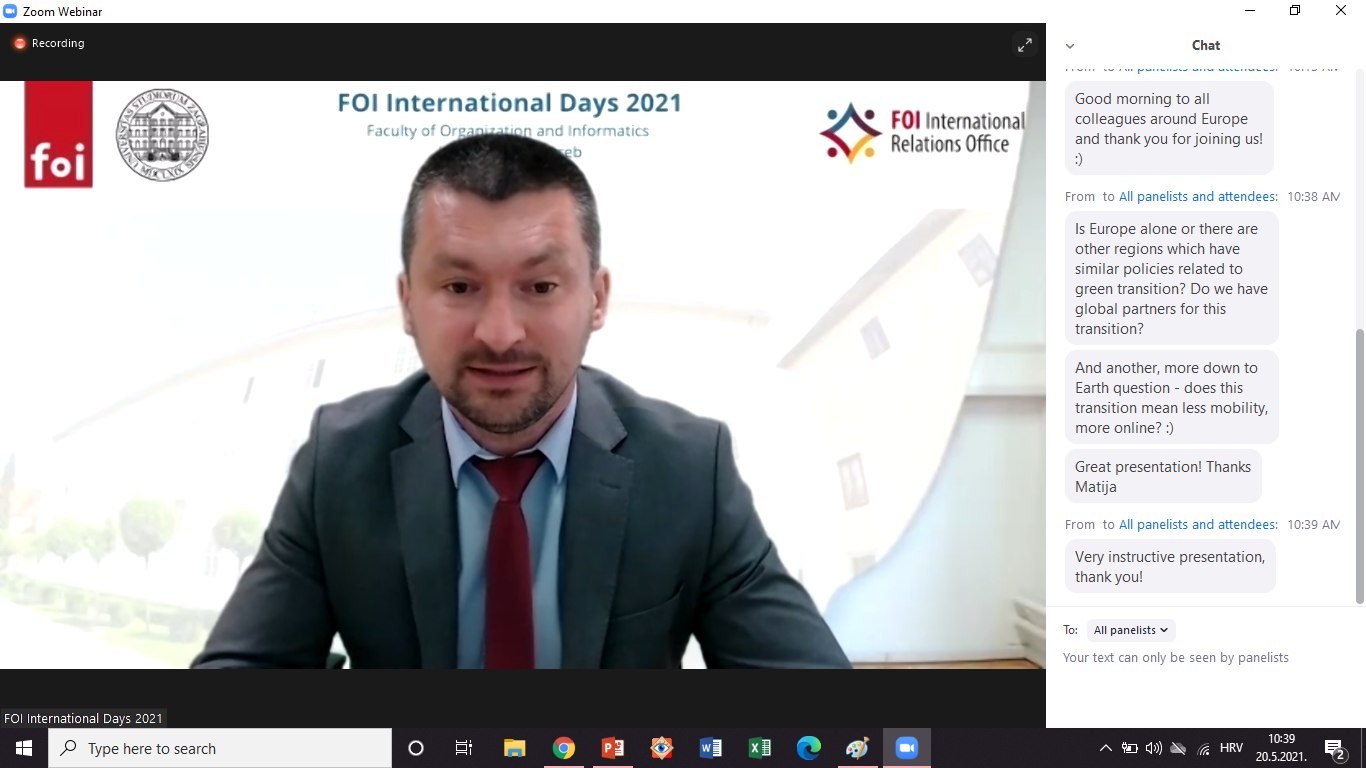The height and width of the screenshot is (768, 1366).
Task: Open Google Chrome from the taskbar
Action: 564,748
